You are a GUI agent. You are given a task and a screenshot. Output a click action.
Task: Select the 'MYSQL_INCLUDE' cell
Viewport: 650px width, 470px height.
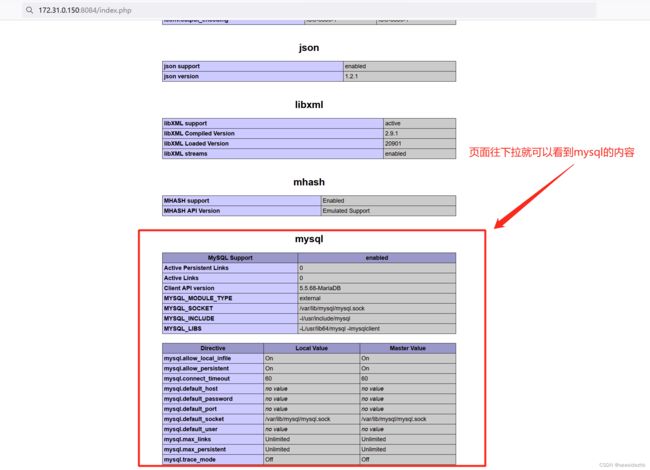[x=230, y=318]
